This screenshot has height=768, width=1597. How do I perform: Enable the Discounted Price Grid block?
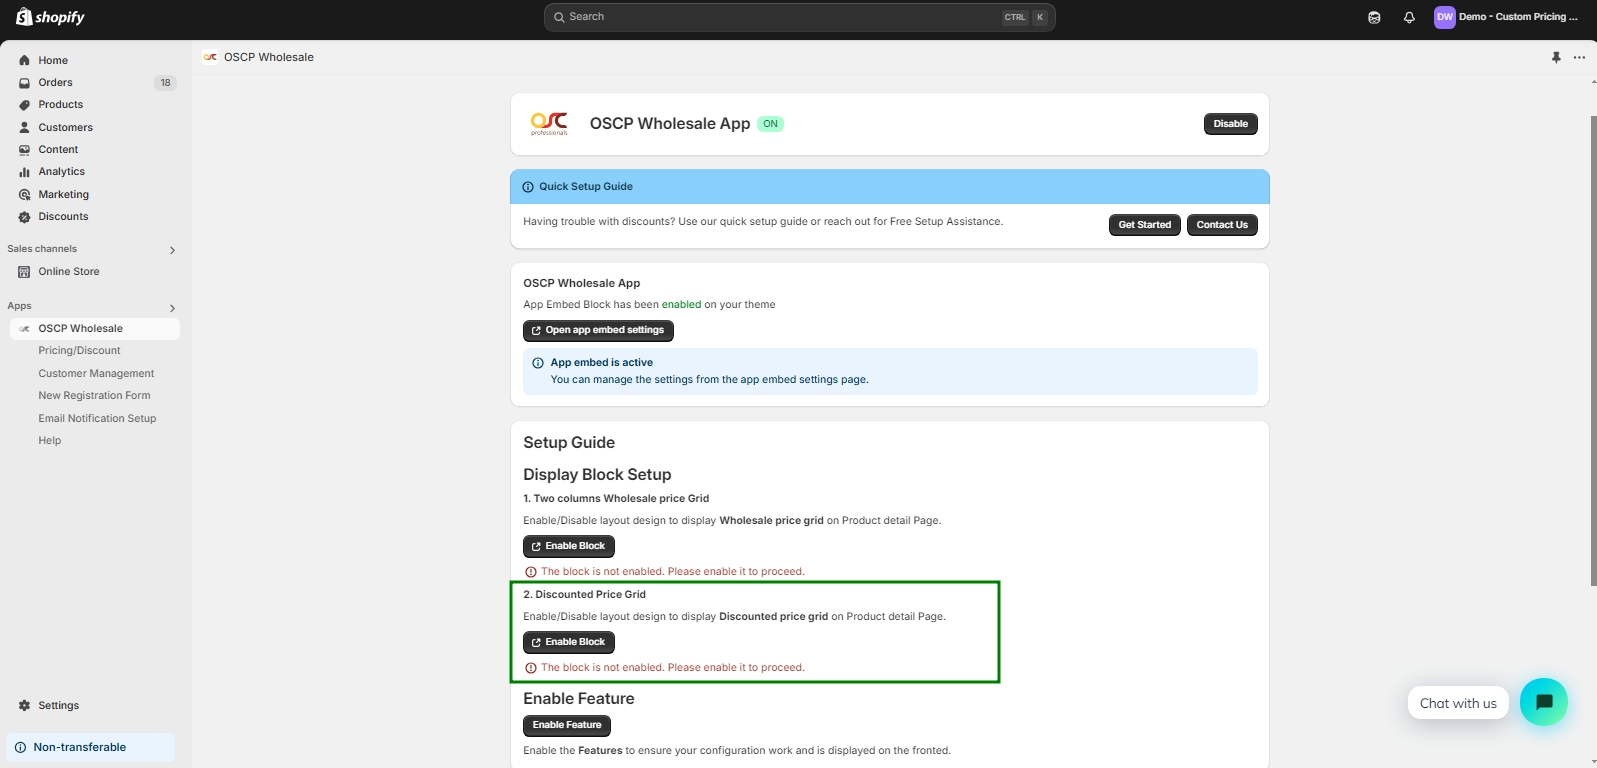click(568, 642)
